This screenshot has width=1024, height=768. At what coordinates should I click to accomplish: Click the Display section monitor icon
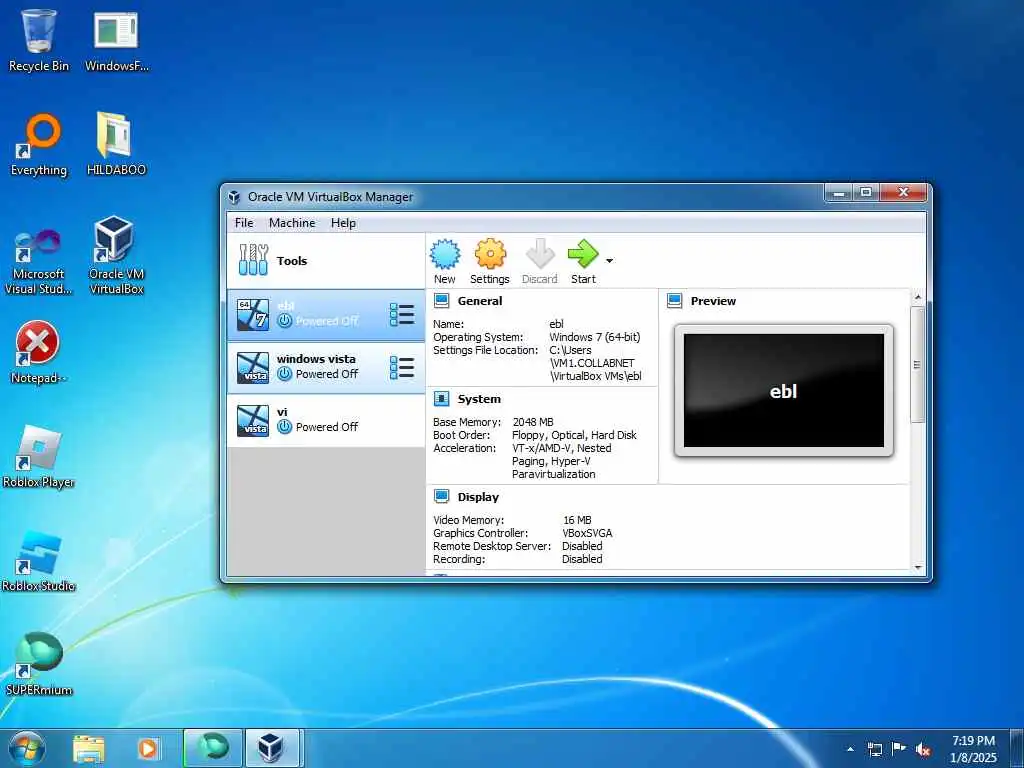pos(442,496)
